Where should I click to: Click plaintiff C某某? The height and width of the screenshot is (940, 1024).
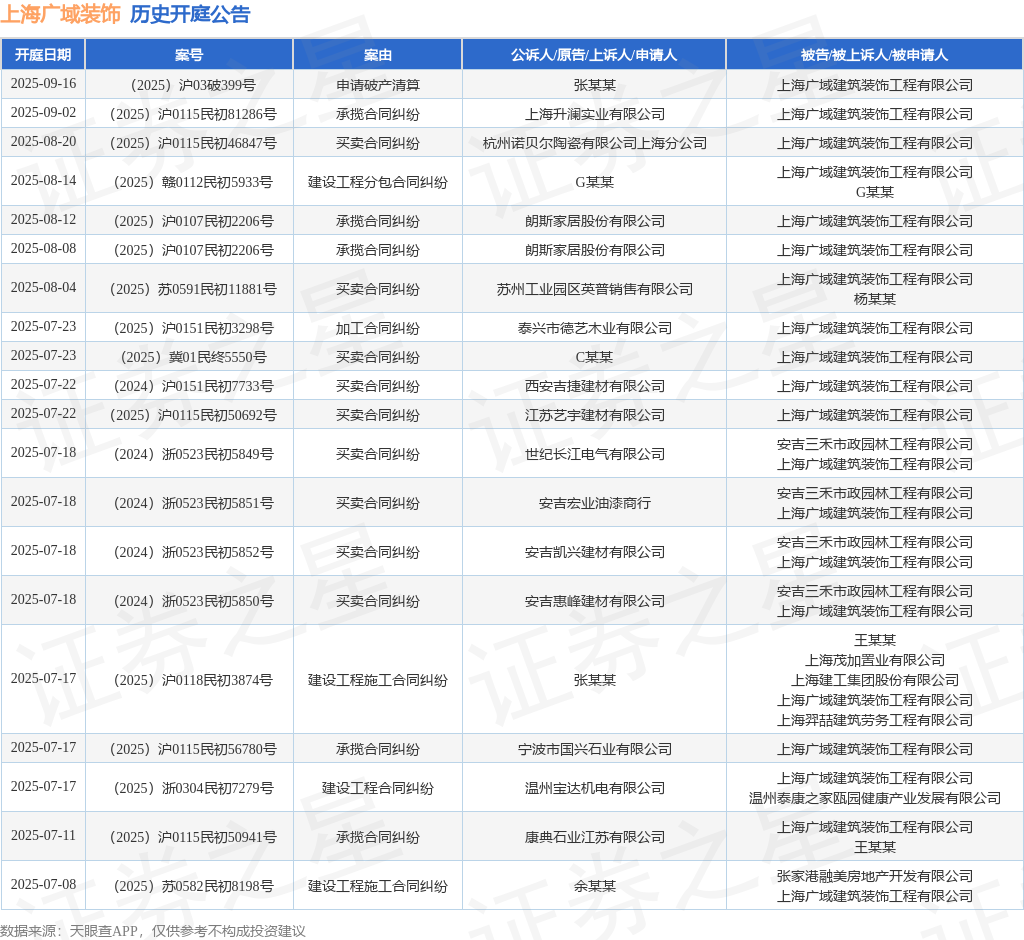[594, 357]
